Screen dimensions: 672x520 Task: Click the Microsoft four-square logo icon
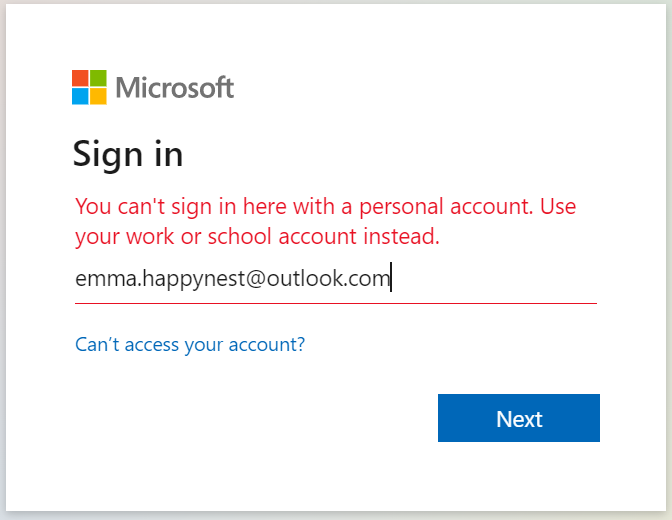pos(89,87)
